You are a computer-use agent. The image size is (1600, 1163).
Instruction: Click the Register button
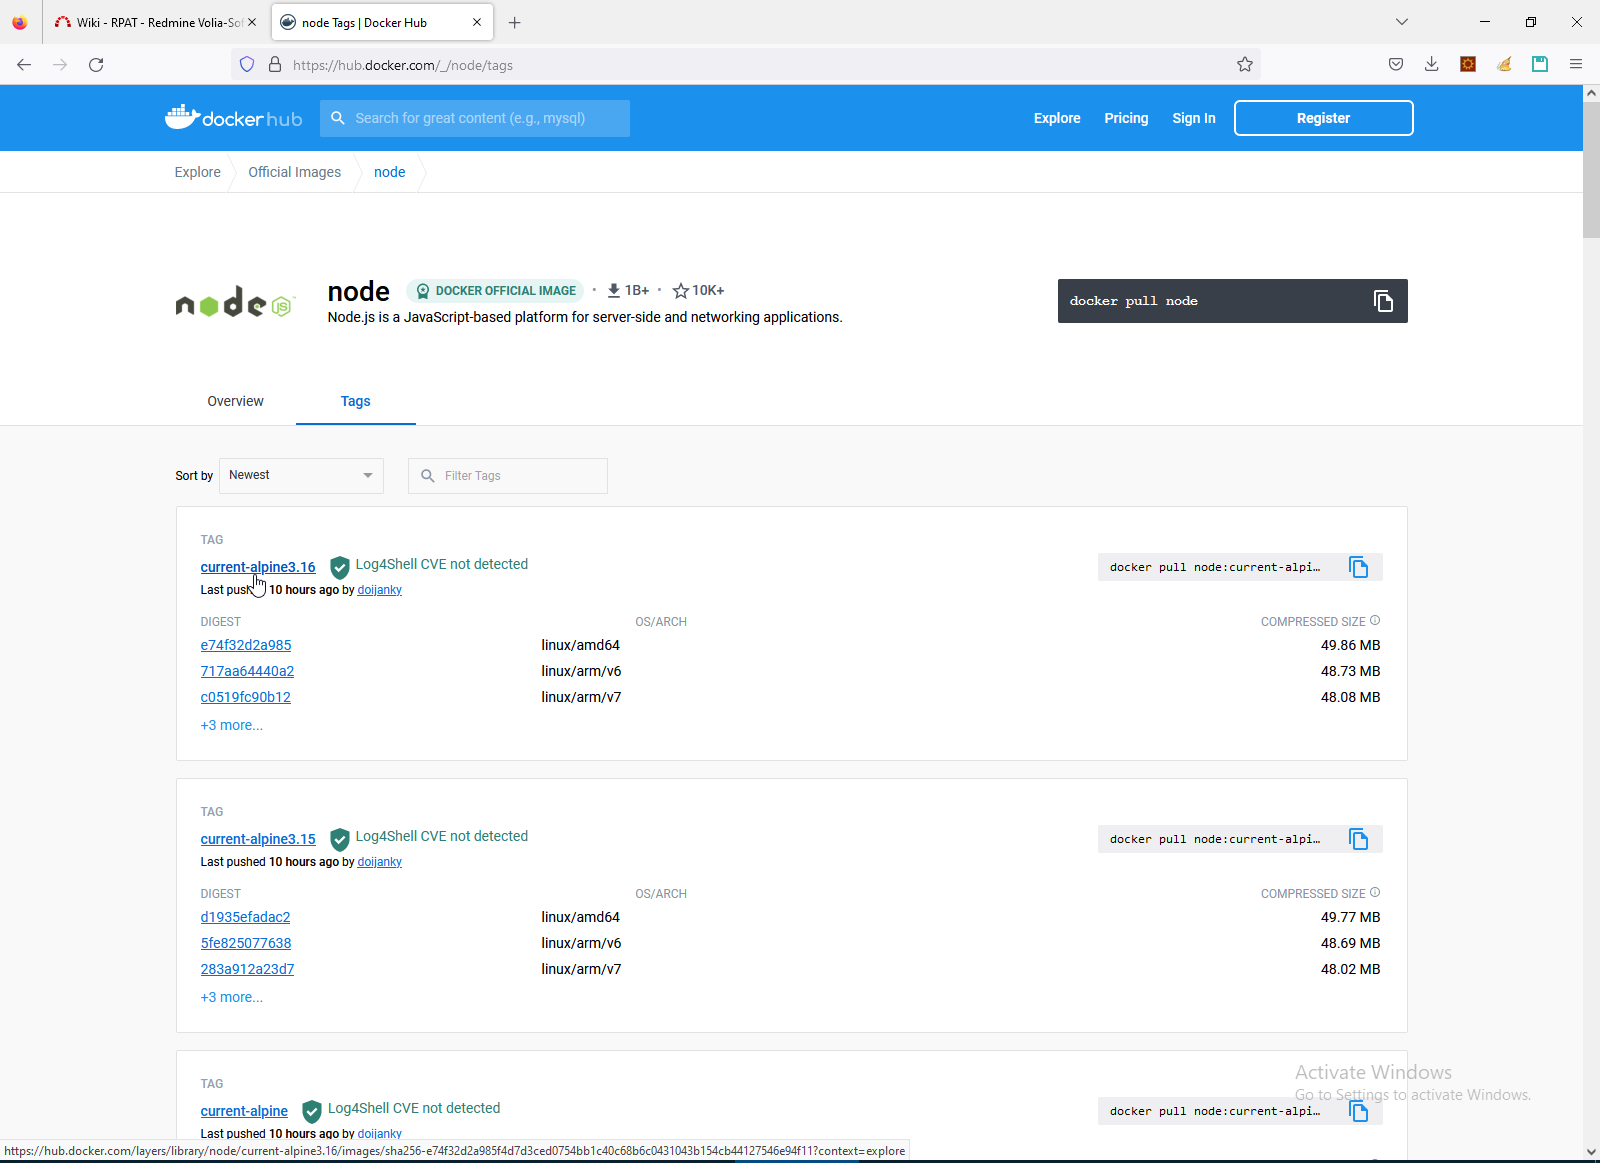[x=1323, y=118]
